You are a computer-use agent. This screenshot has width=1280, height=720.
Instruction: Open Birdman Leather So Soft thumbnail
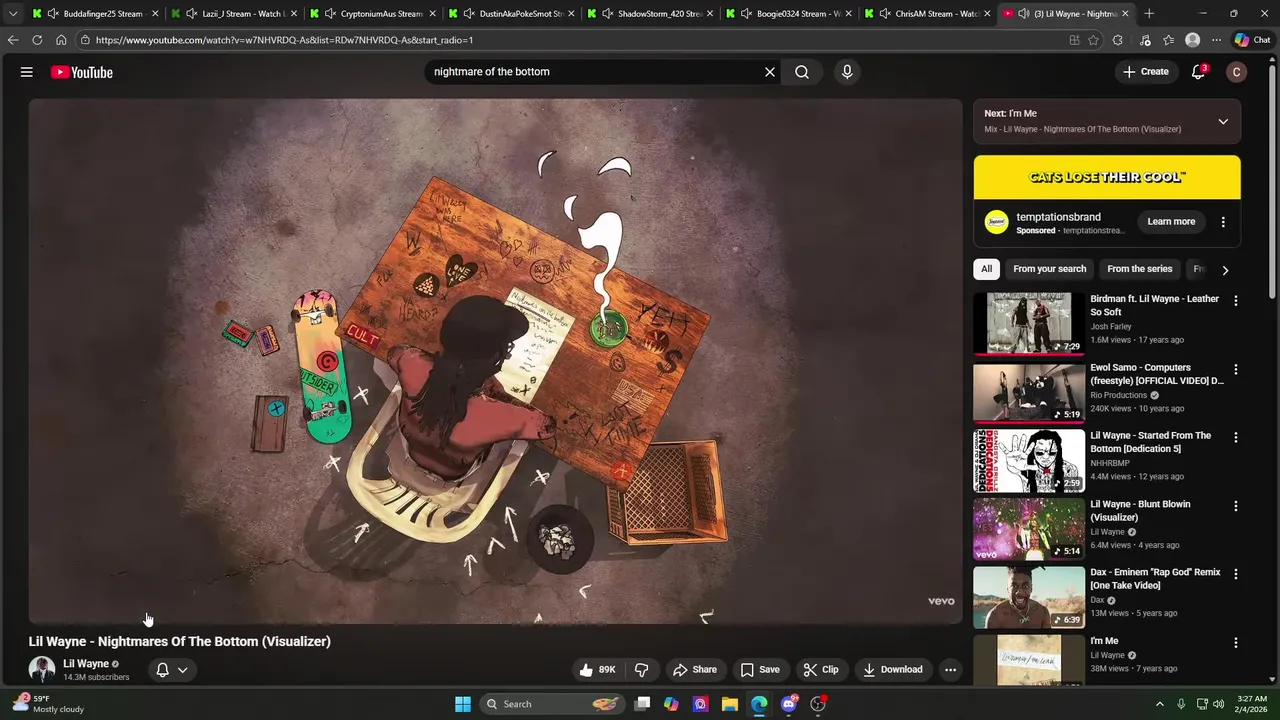pyautogui.click(x=1029, y=323)
